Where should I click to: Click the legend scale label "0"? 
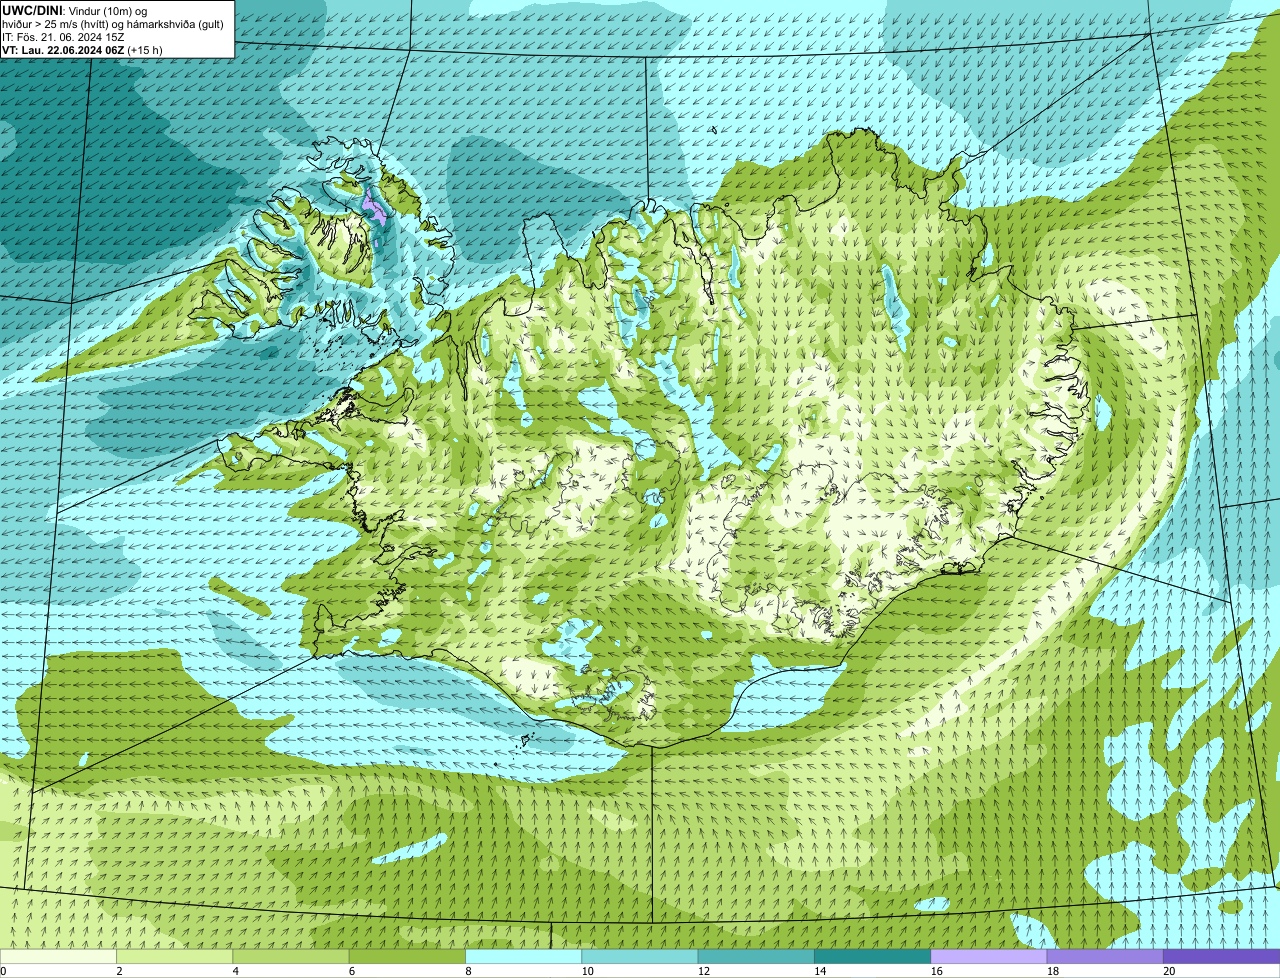click(x=4, y=971)
